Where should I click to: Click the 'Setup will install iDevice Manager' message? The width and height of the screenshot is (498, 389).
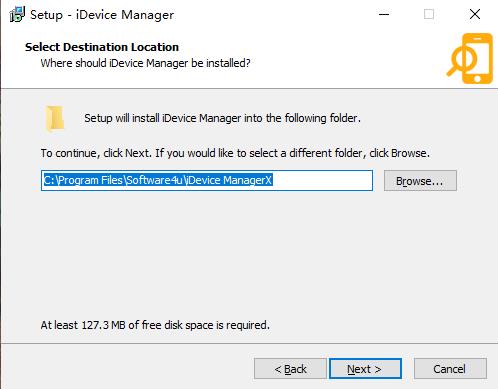click(x=222, y=118)
